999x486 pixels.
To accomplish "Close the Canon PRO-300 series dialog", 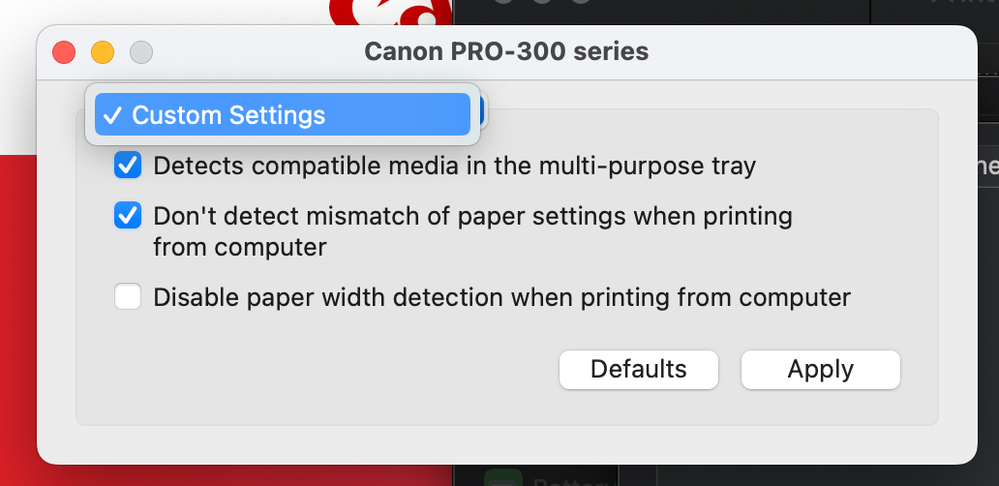I will click(64, 51).
